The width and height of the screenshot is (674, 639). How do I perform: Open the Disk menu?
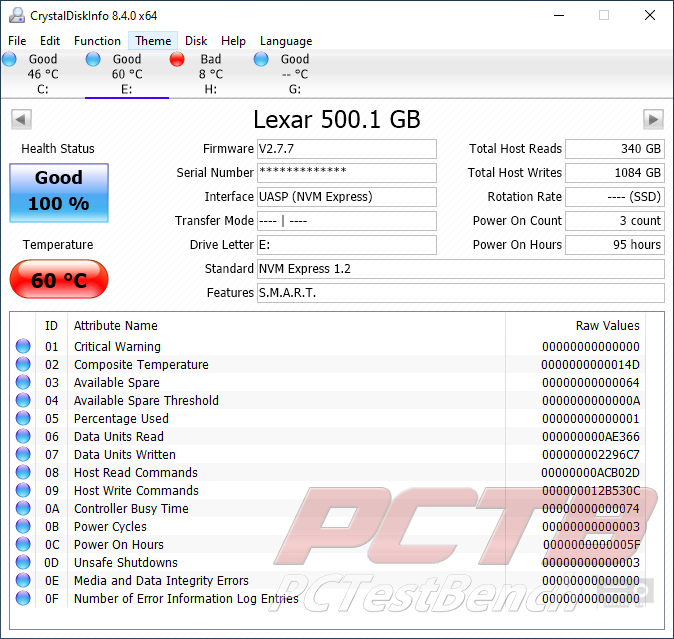(196, 41)
